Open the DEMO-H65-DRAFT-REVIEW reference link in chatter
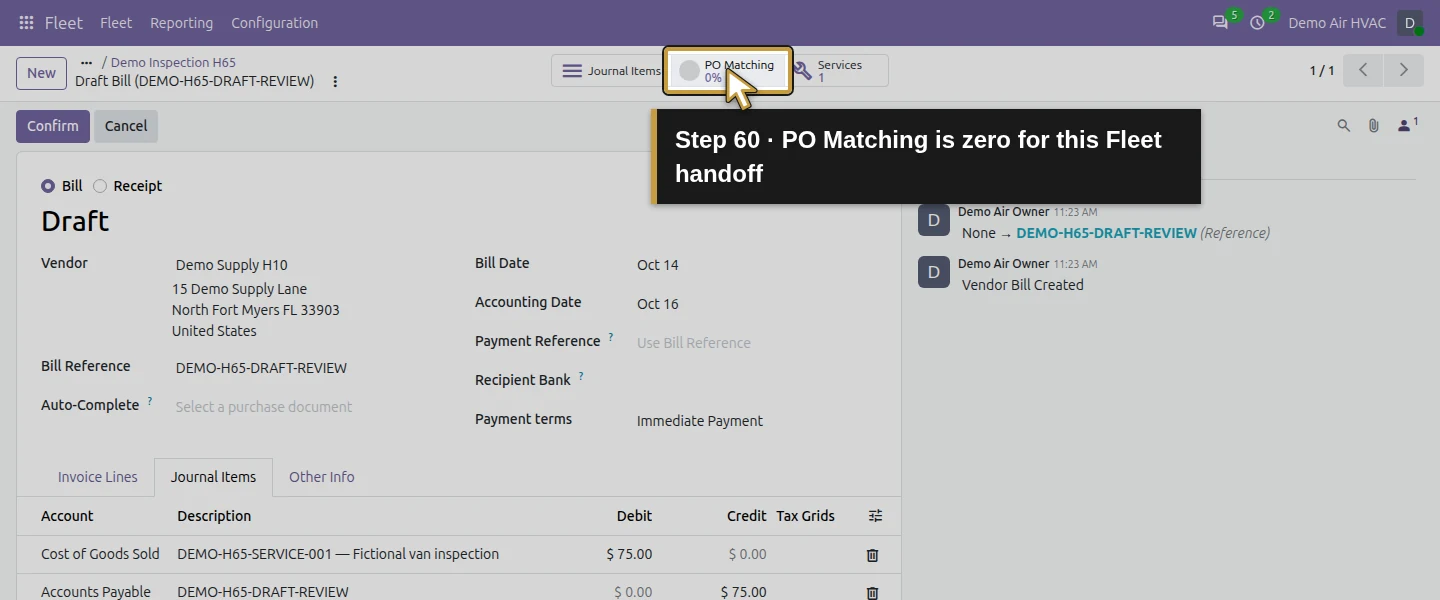1440x600 pixels. (x=1106, y=233)
